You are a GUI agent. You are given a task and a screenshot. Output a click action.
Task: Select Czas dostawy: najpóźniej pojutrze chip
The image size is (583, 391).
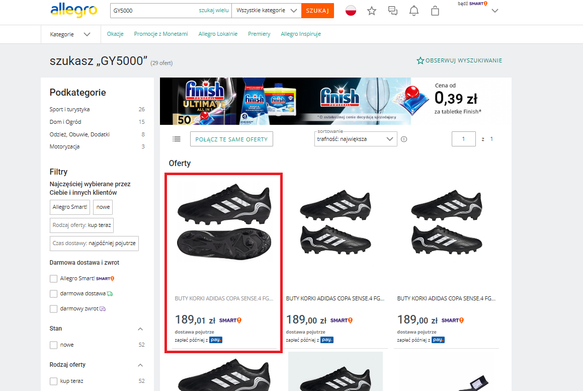click(x=94, y=243)
